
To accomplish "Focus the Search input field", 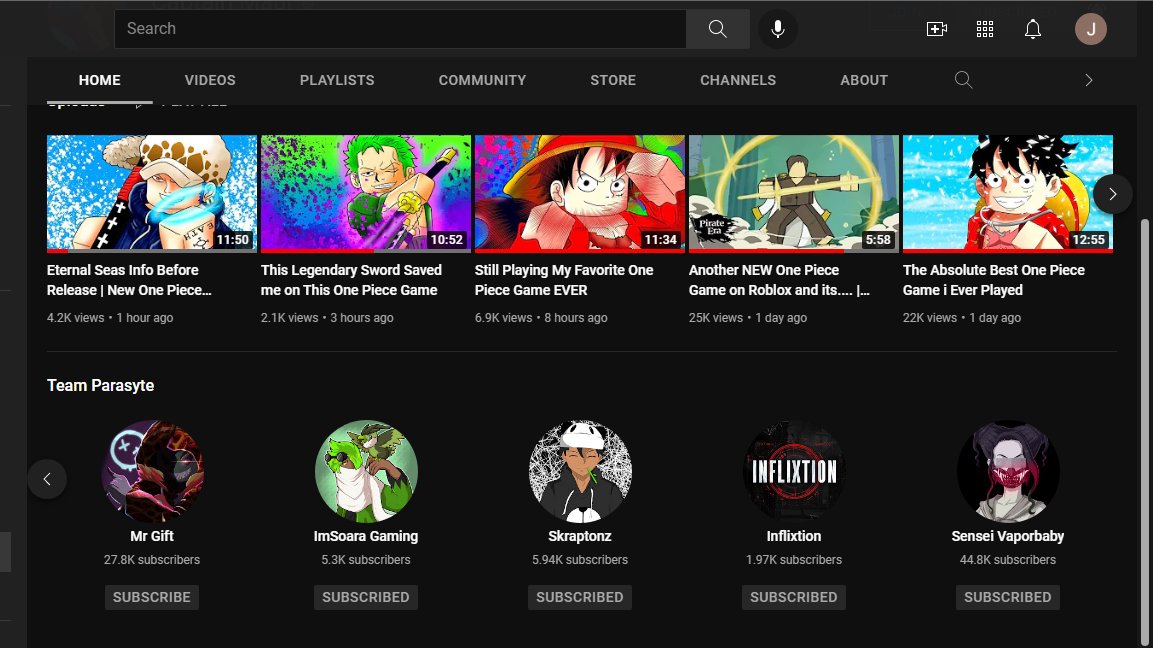I will (x=400, y=29).
